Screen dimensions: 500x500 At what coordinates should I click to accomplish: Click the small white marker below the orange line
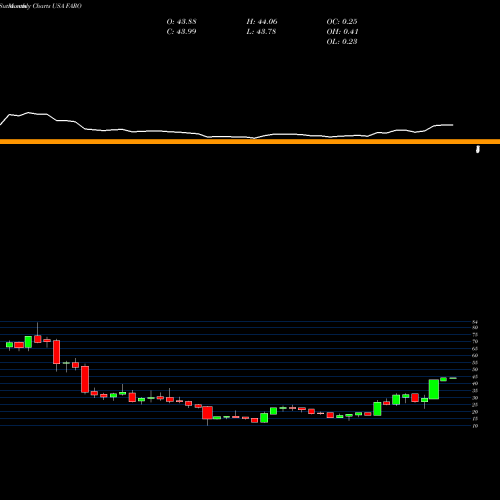[478, 149]
